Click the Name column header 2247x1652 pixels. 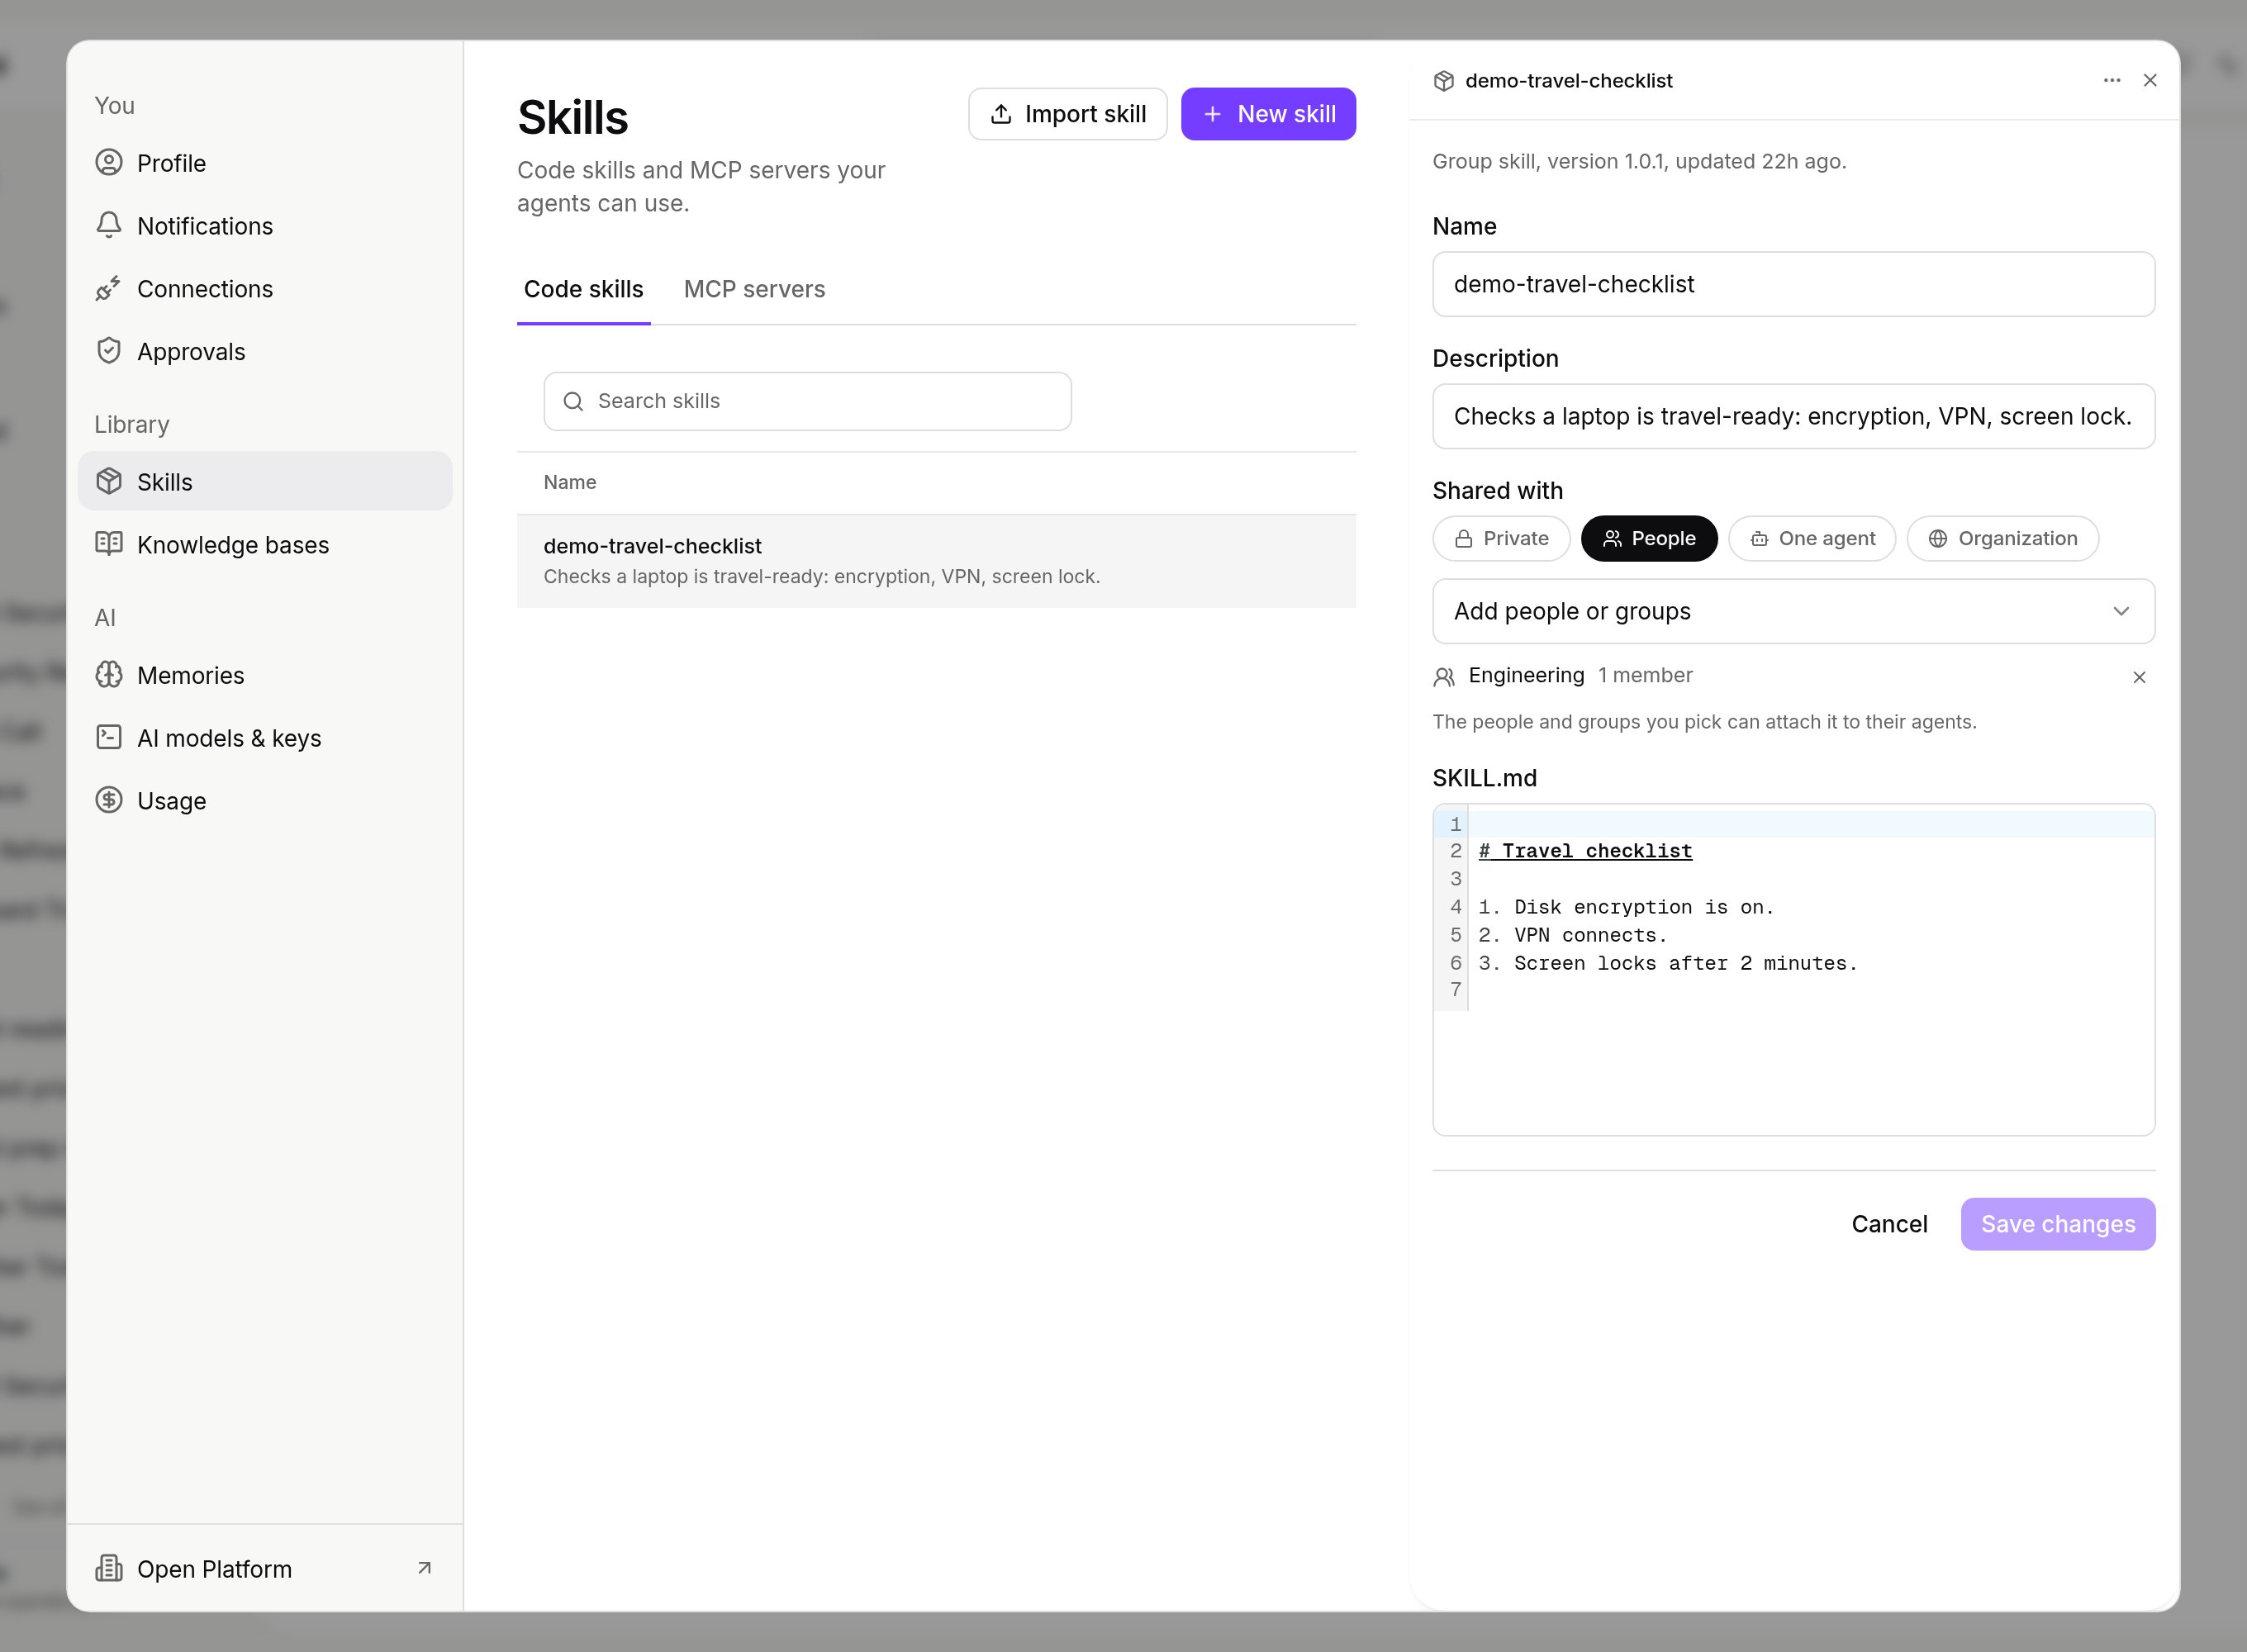pos(570,482)
